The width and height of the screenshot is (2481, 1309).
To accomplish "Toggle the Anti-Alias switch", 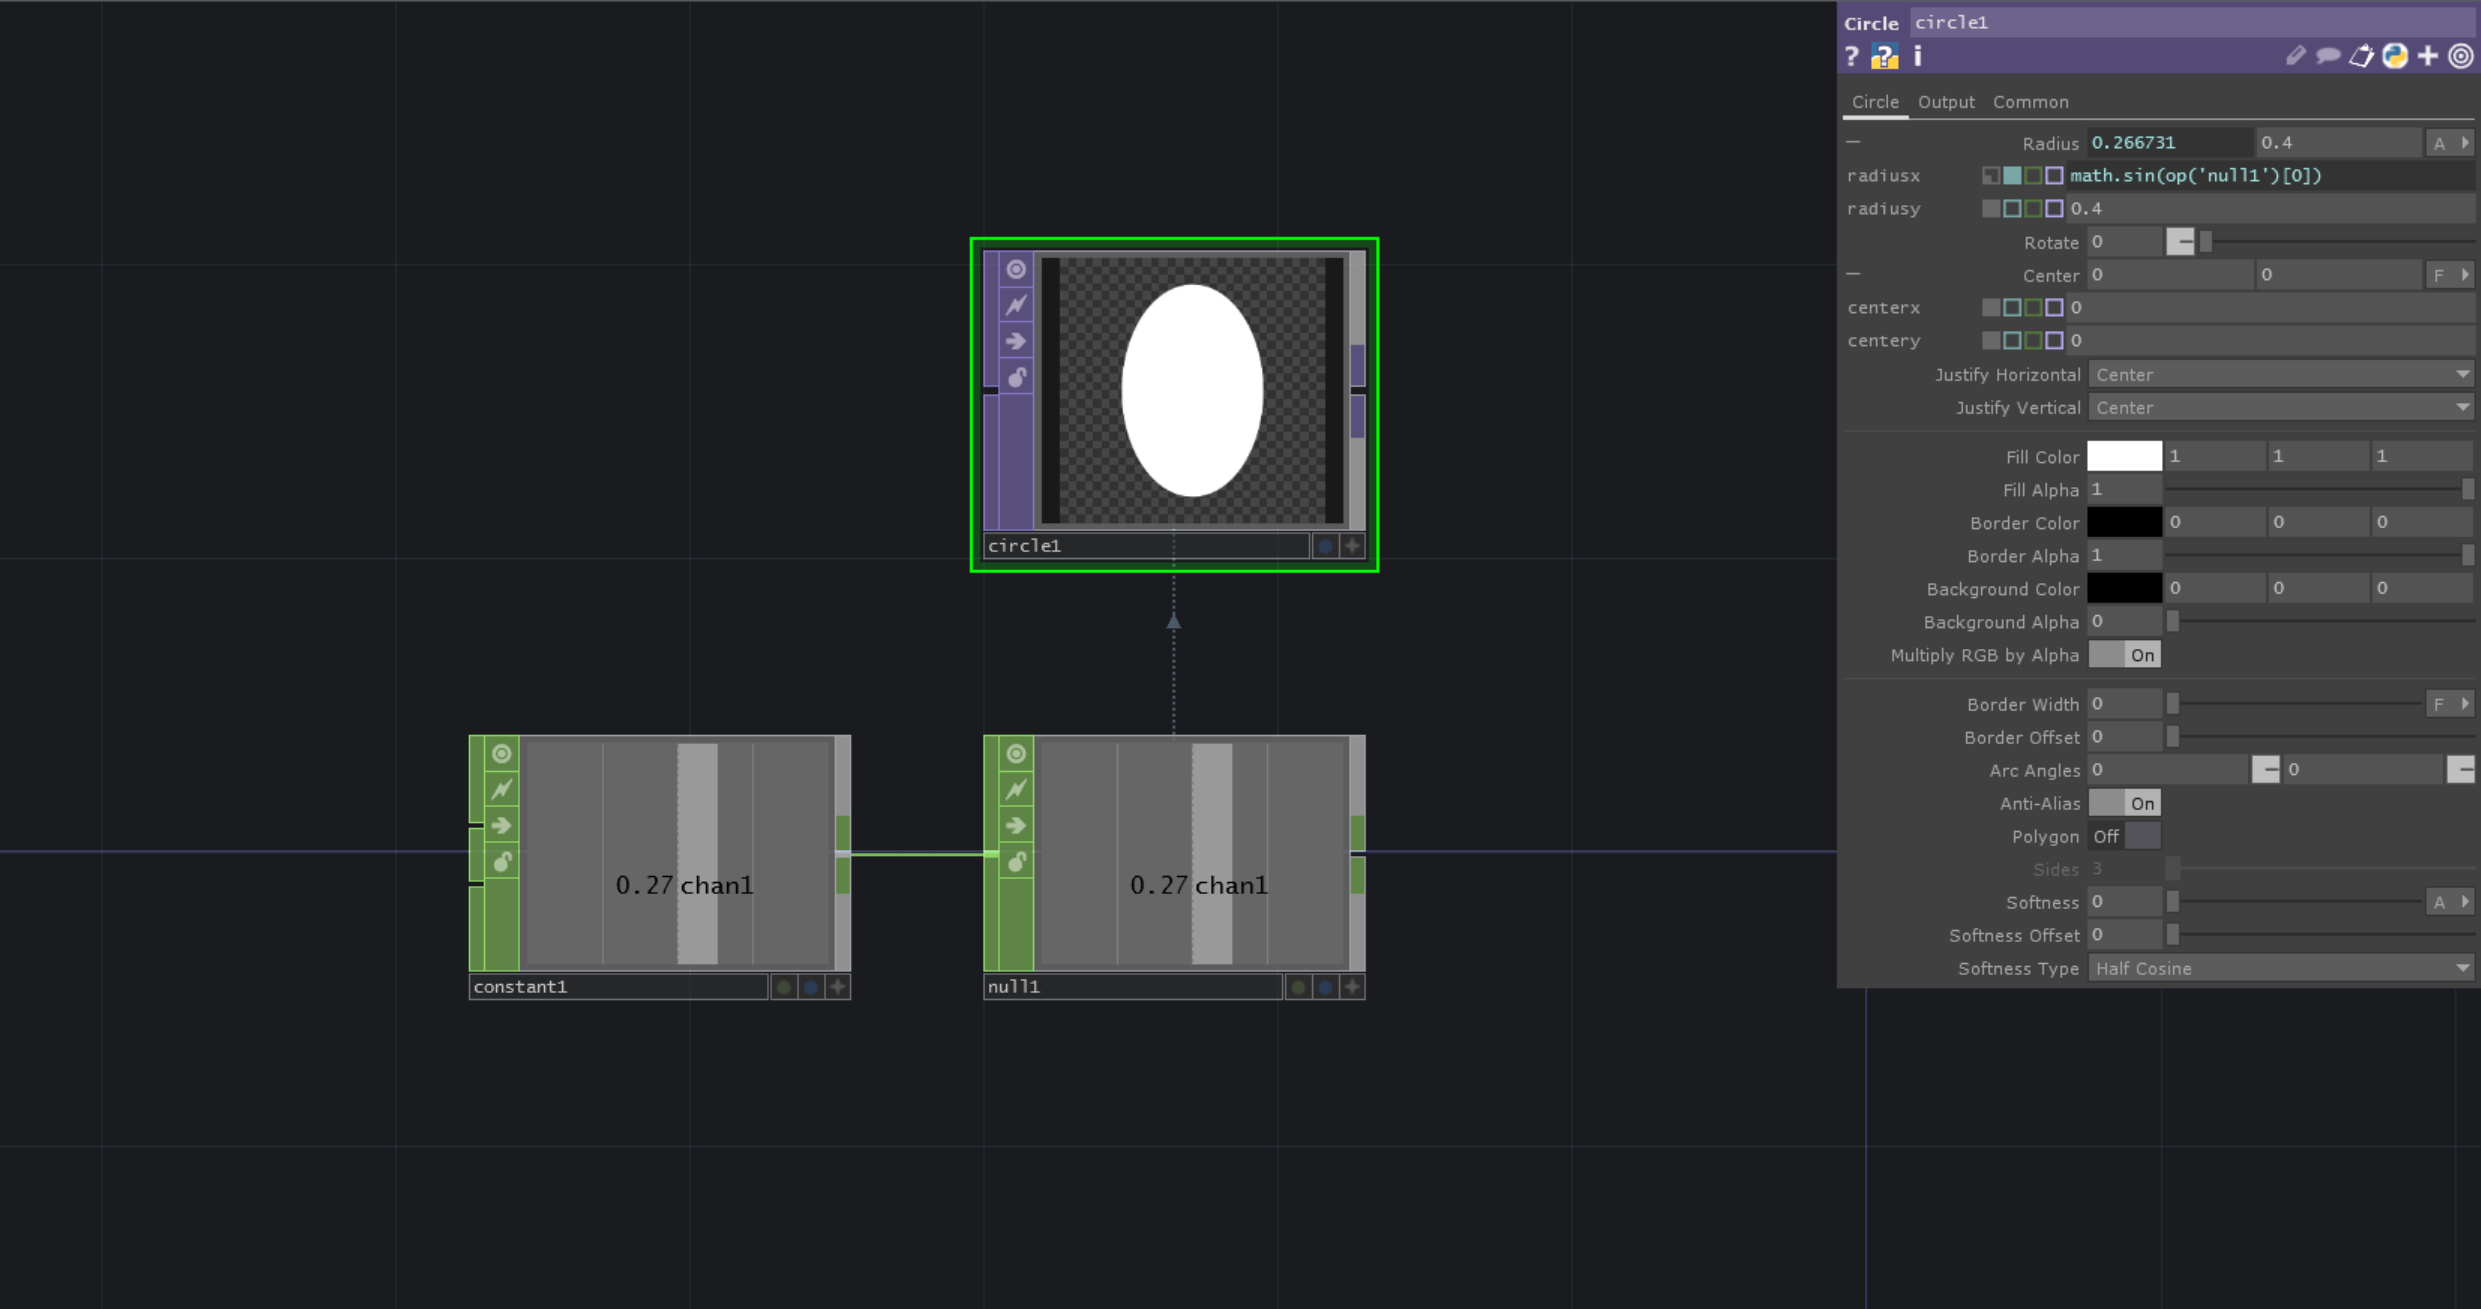I will [2124, 803].
